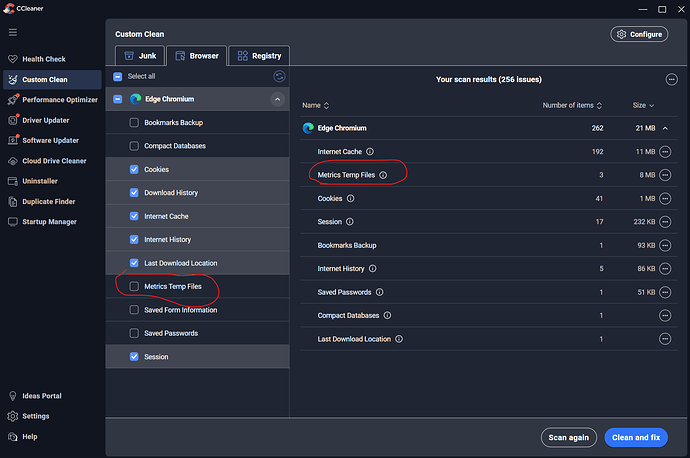Click the Driver Updater icon
The width and height of the screenshot is (690, 458).
click(13, 120)
